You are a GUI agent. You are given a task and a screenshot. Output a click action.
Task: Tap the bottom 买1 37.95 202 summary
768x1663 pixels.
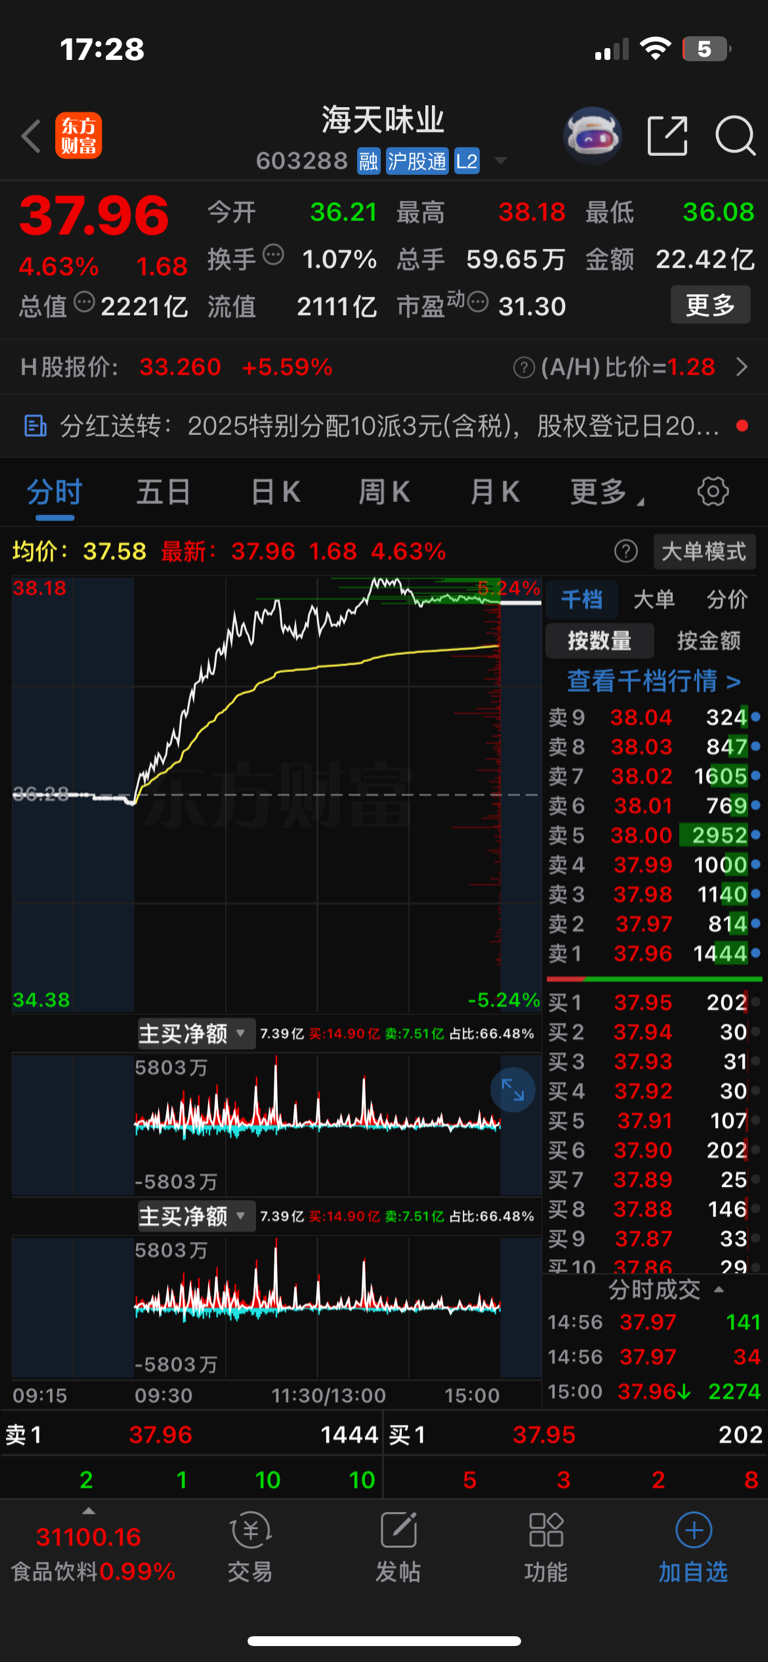click(x=576, y=1435)
